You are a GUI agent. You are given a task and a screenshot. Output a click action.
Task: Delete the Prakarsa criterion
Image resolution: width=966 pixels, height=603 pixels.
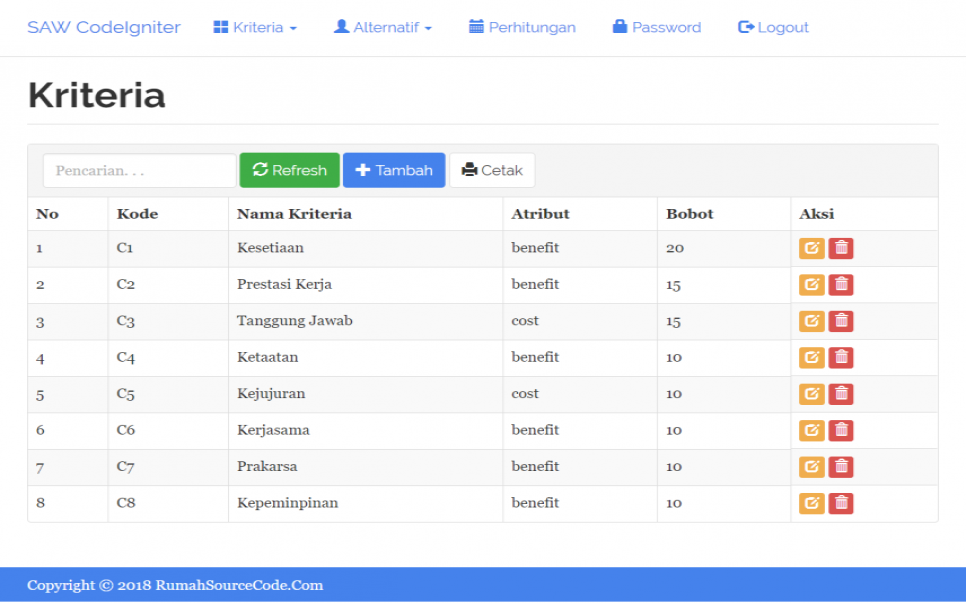coord(841,467)
